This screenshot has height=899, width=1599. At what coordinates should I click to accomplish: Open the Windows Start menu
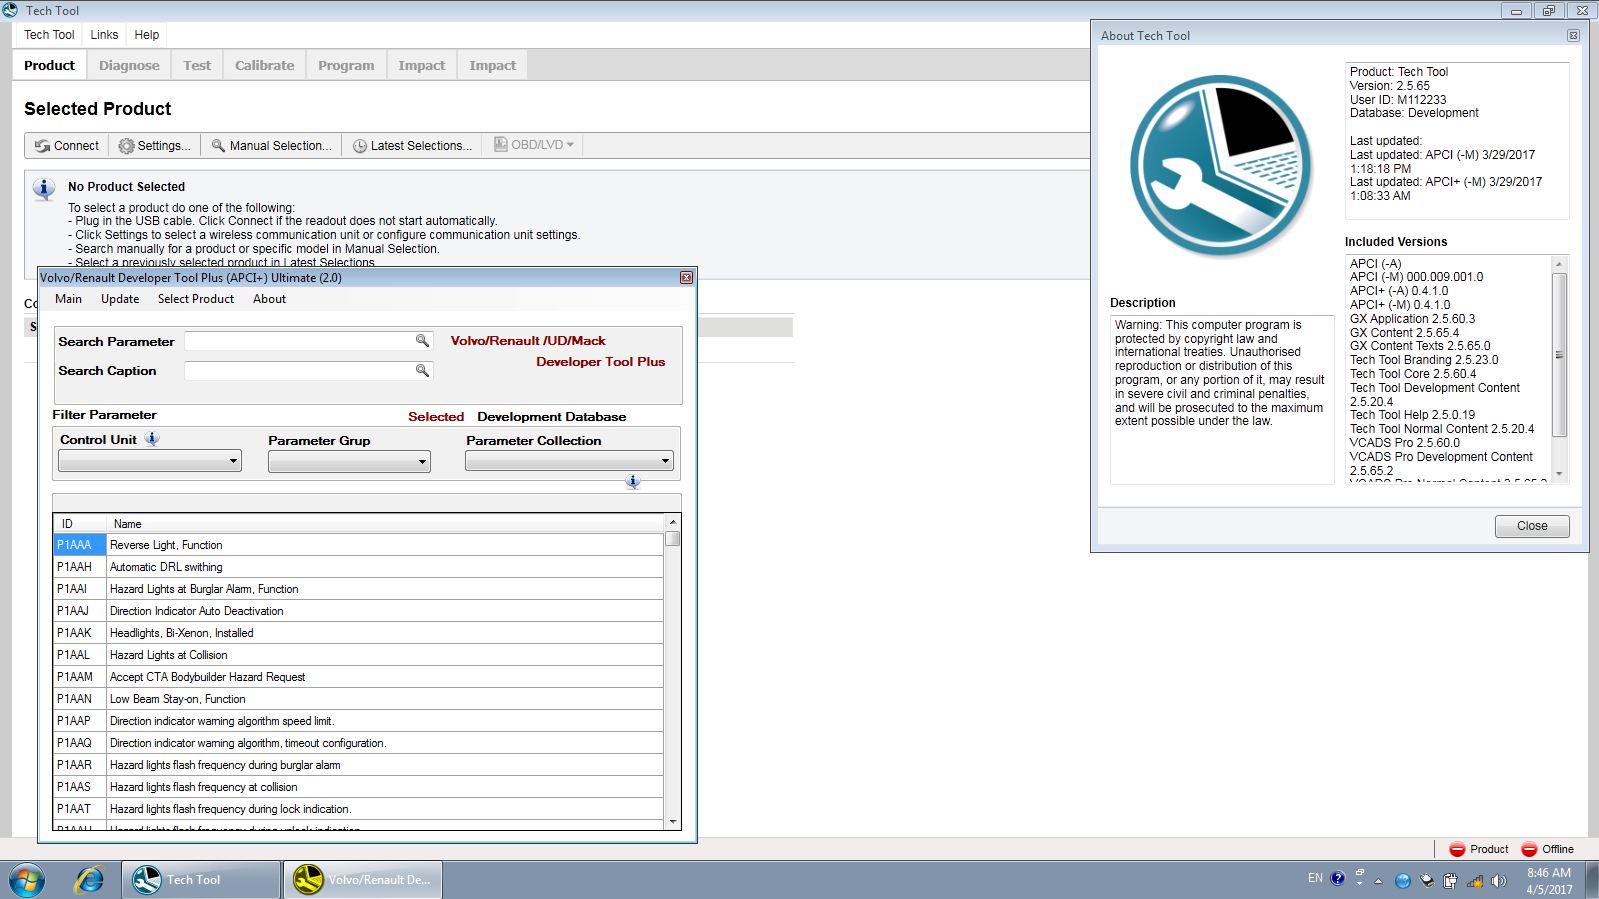26,880
